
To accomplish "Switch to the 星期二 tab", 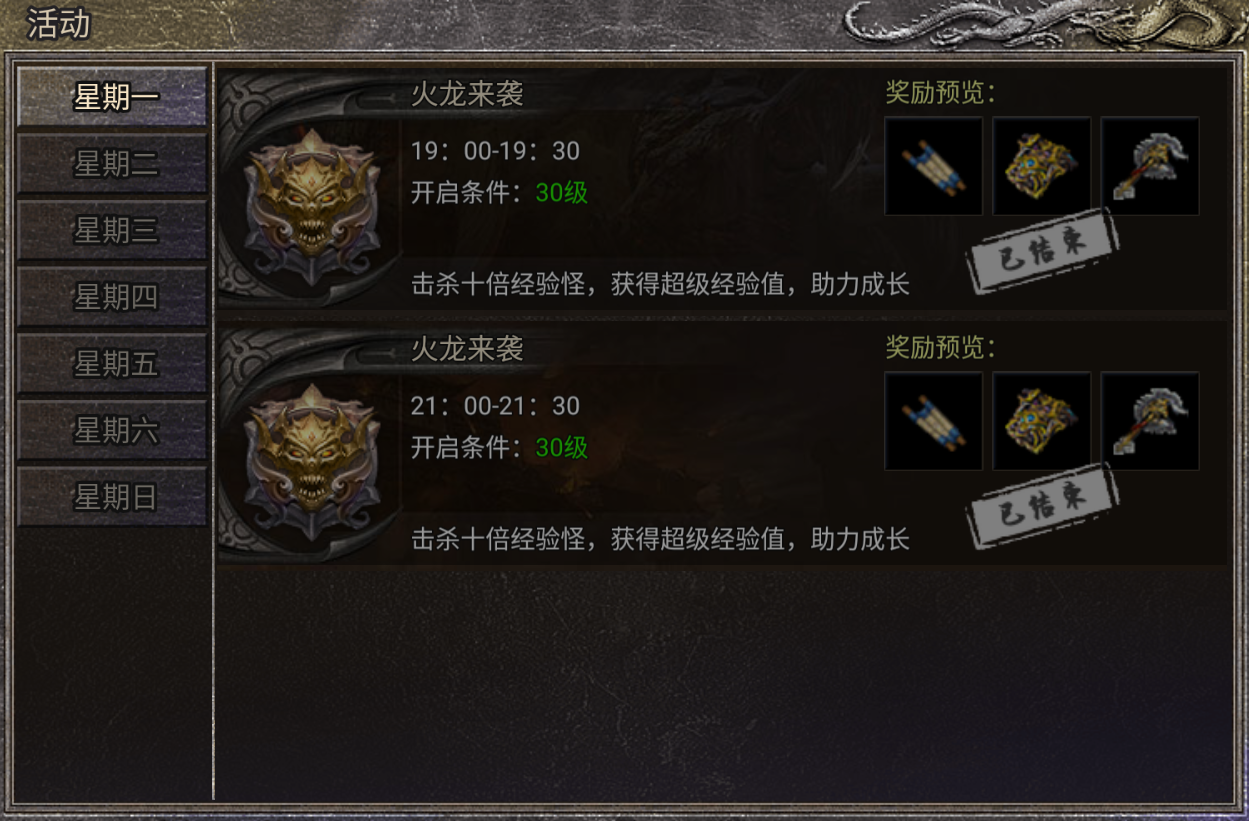I will [113, 164].
